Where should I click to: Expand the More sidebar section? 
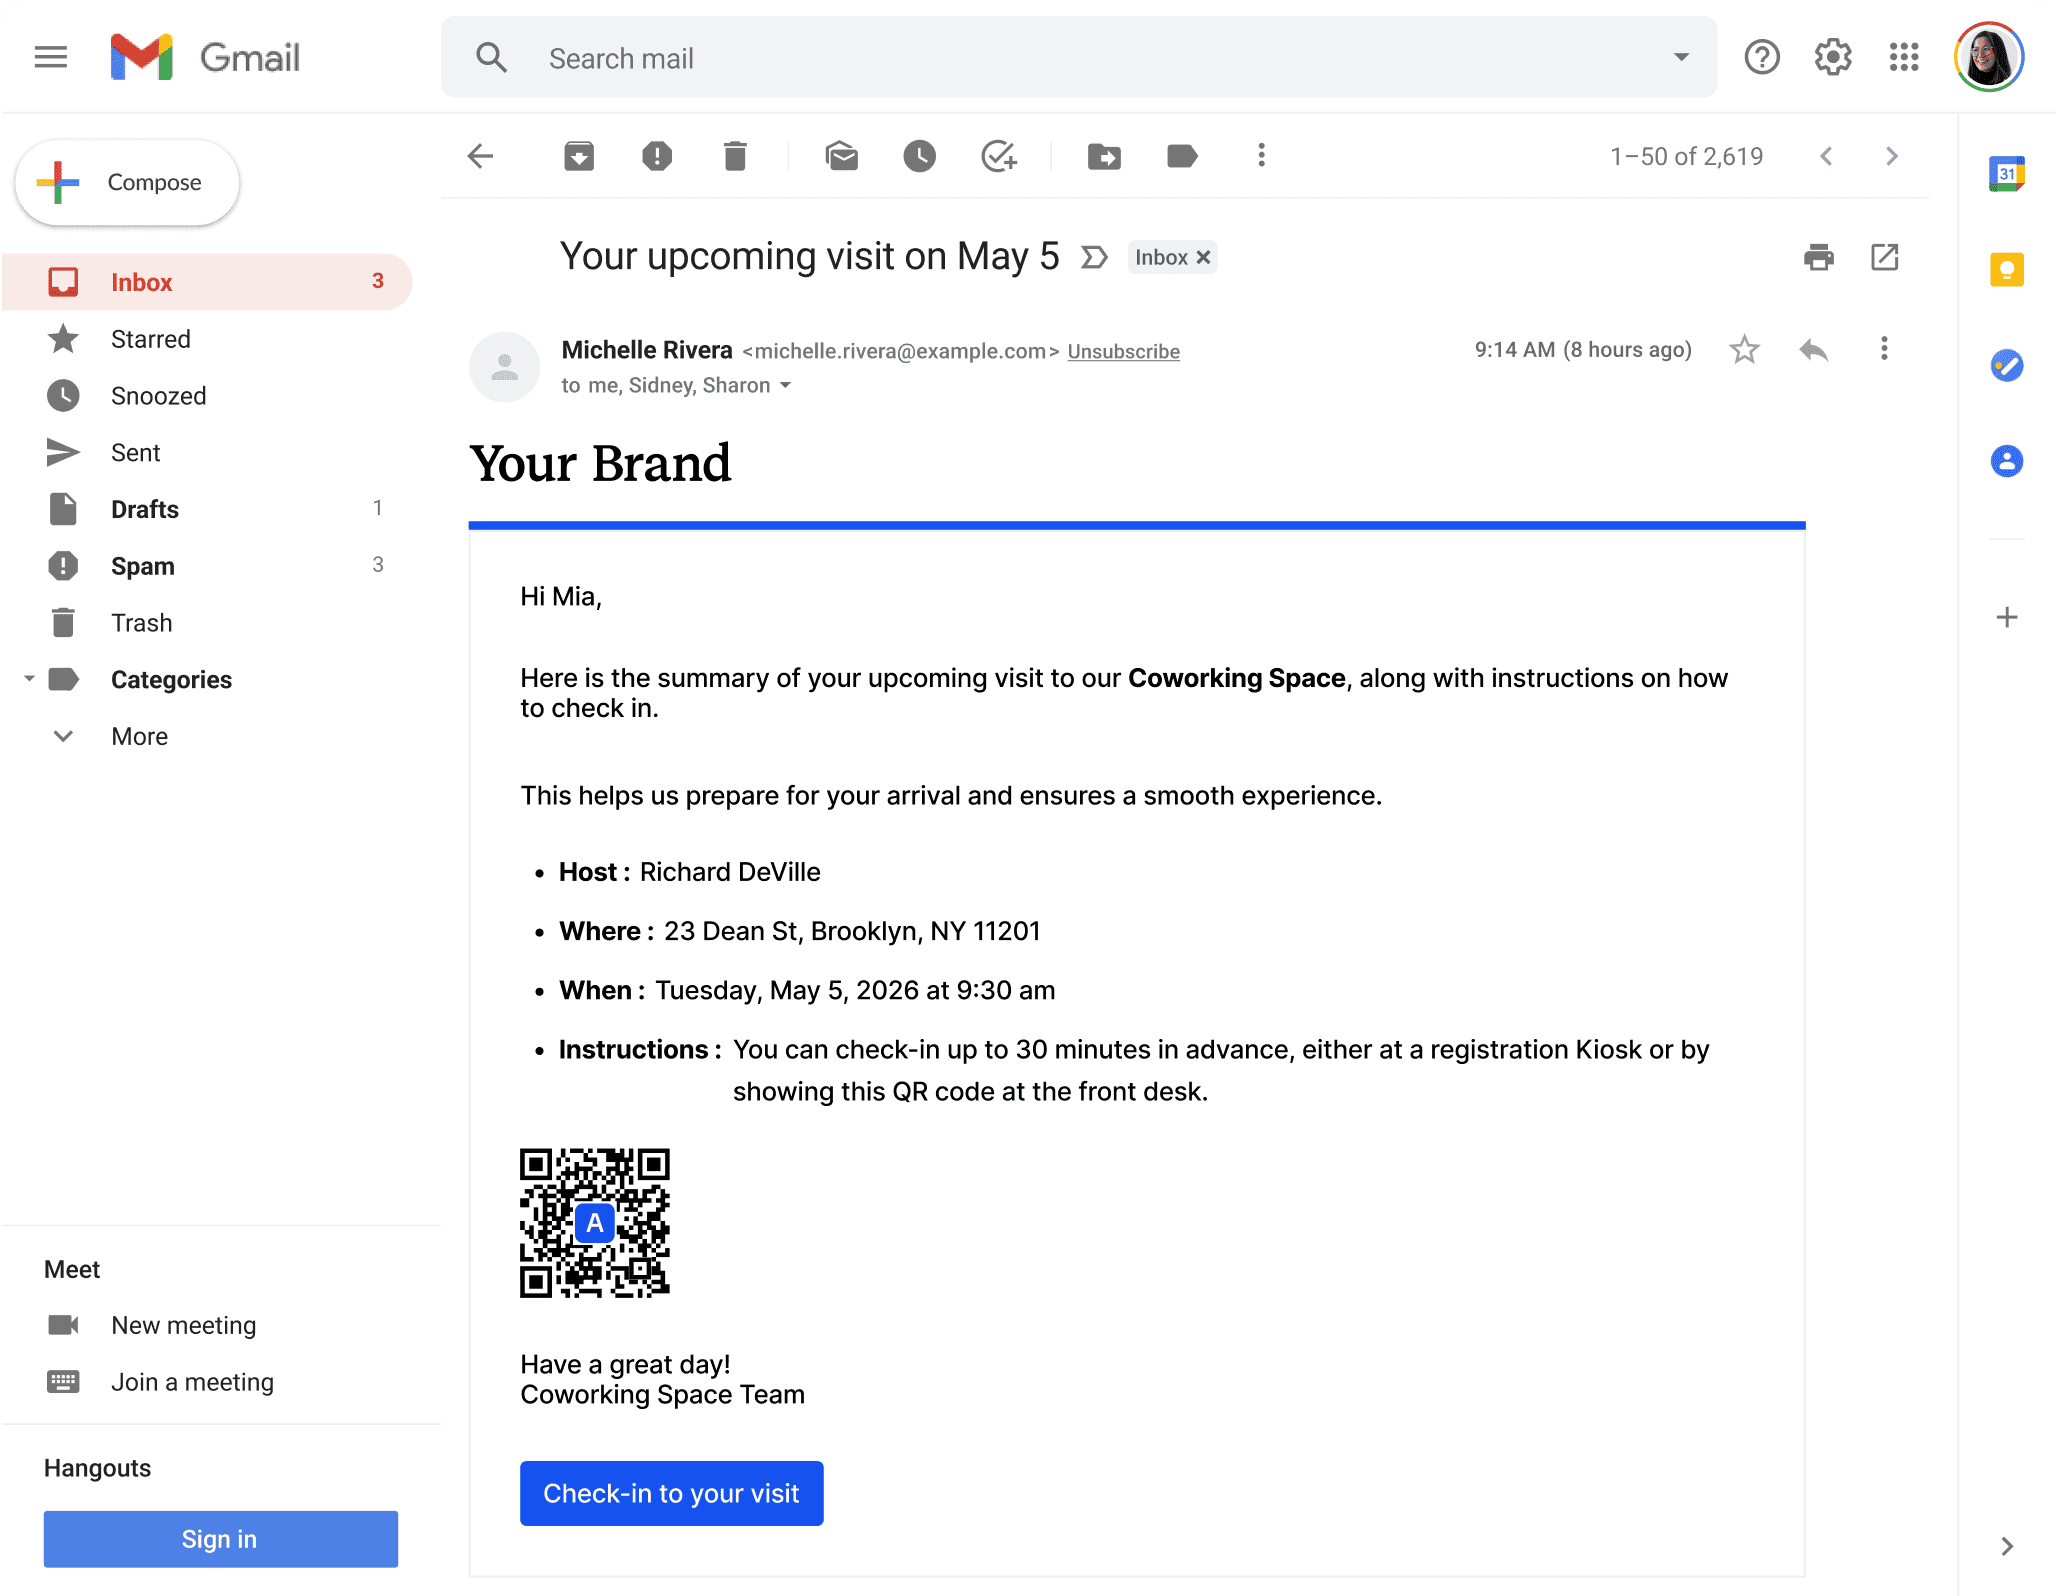[x=139, y=736]
